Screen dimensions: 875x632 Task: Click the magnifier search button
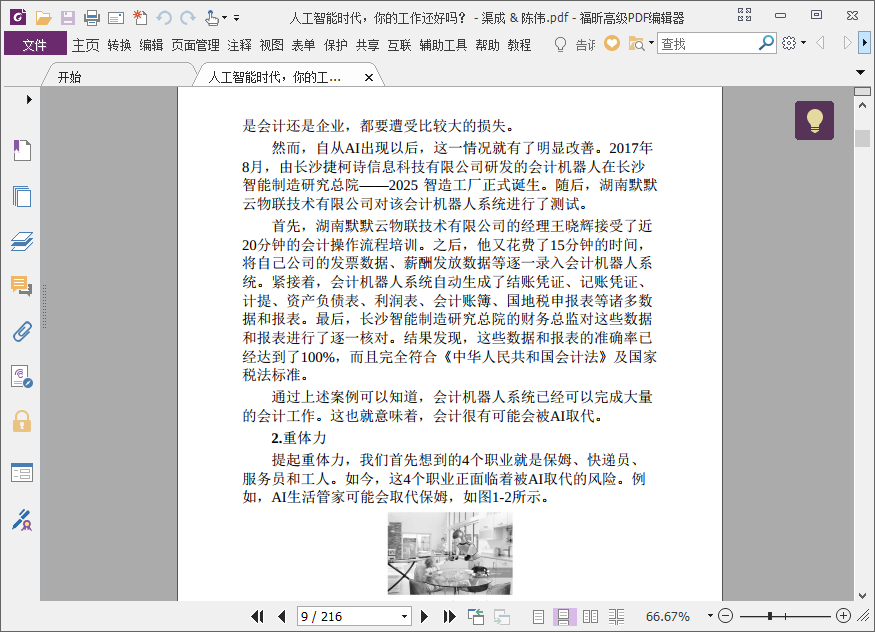pos(766,42)
